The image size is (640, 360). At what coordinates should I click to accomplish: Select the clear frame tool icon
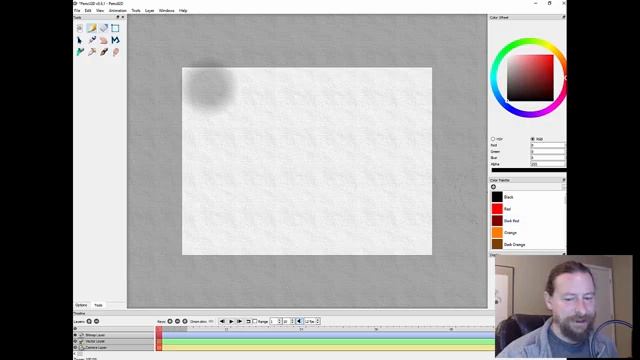(80, 28)
